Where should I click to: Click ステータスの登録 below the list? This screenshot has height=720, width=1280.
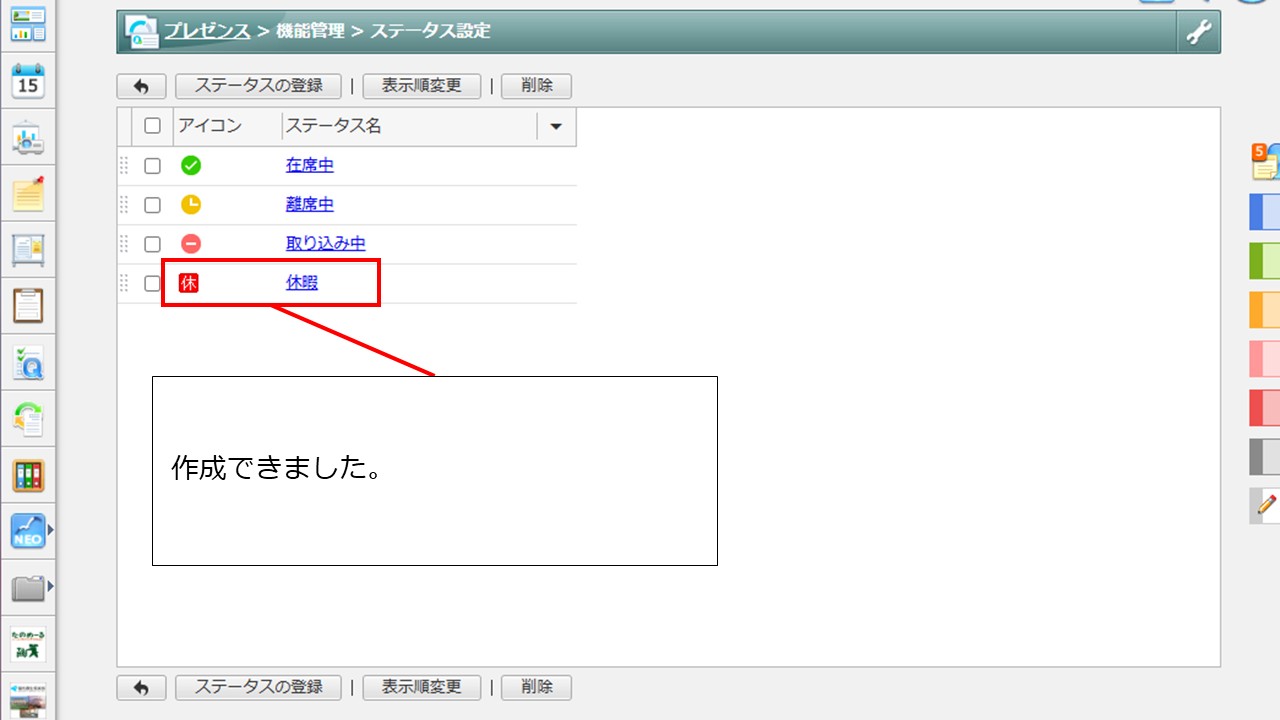258,688
